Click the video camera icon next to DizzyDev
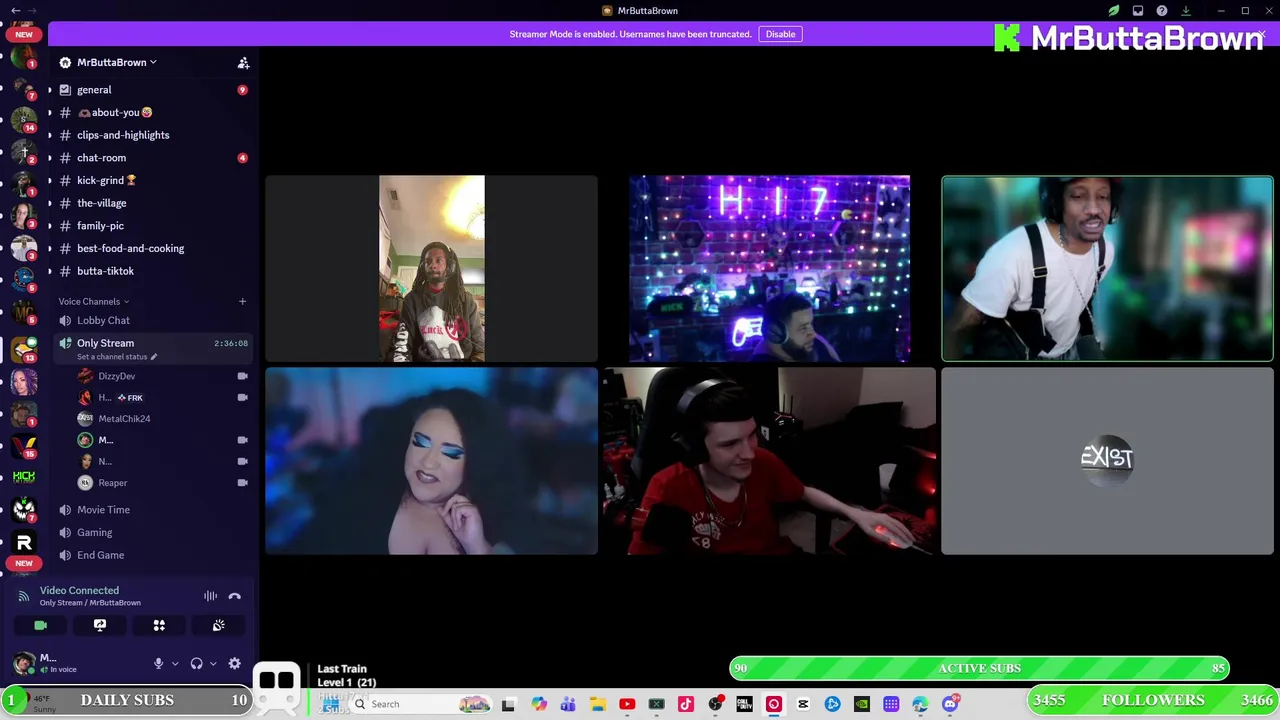This screenshot has height=720, width=1280. (242, 376)
